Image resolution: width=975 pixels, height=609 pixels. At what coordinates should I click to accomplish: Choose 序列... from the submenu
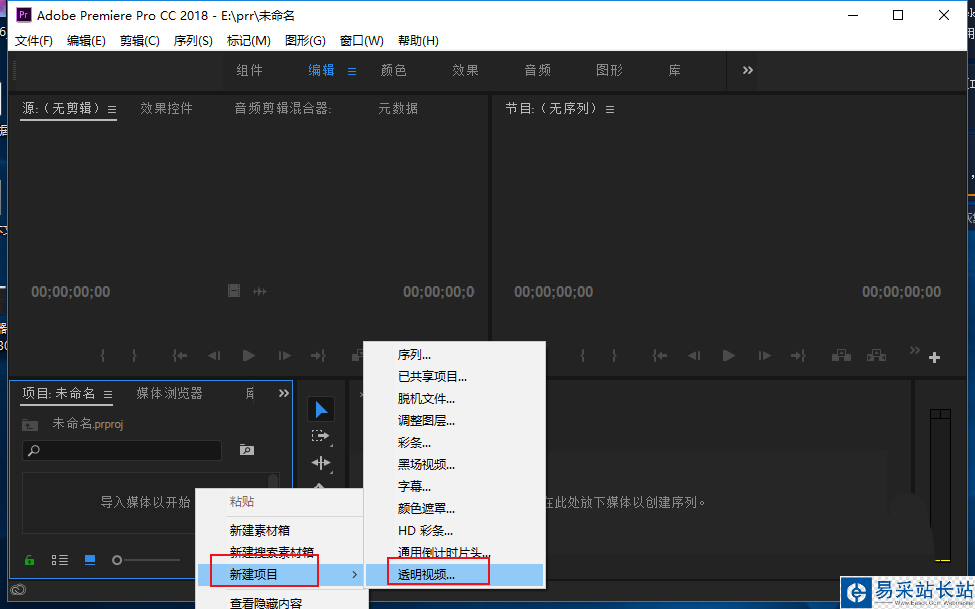coord(455,355)
